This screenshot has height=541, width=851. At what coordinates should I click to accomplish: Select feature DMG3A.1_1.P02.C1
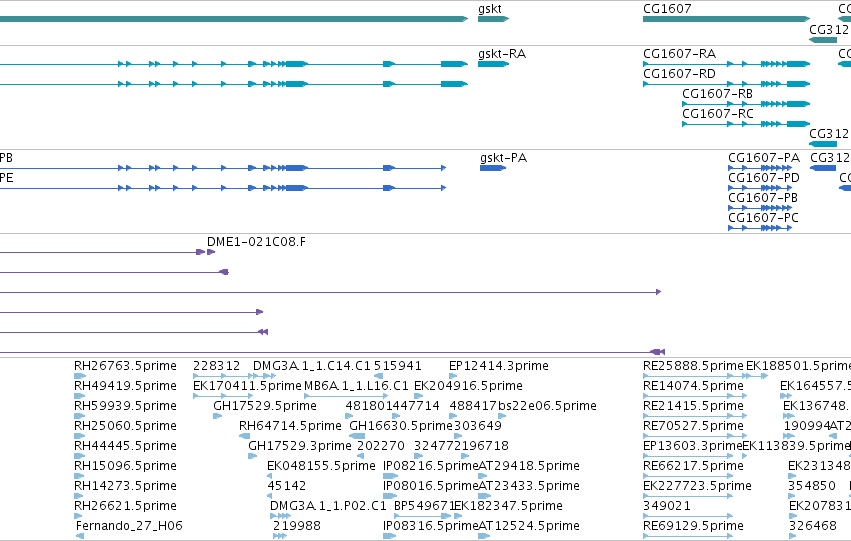pyautogui.click(x=328, y=506)
